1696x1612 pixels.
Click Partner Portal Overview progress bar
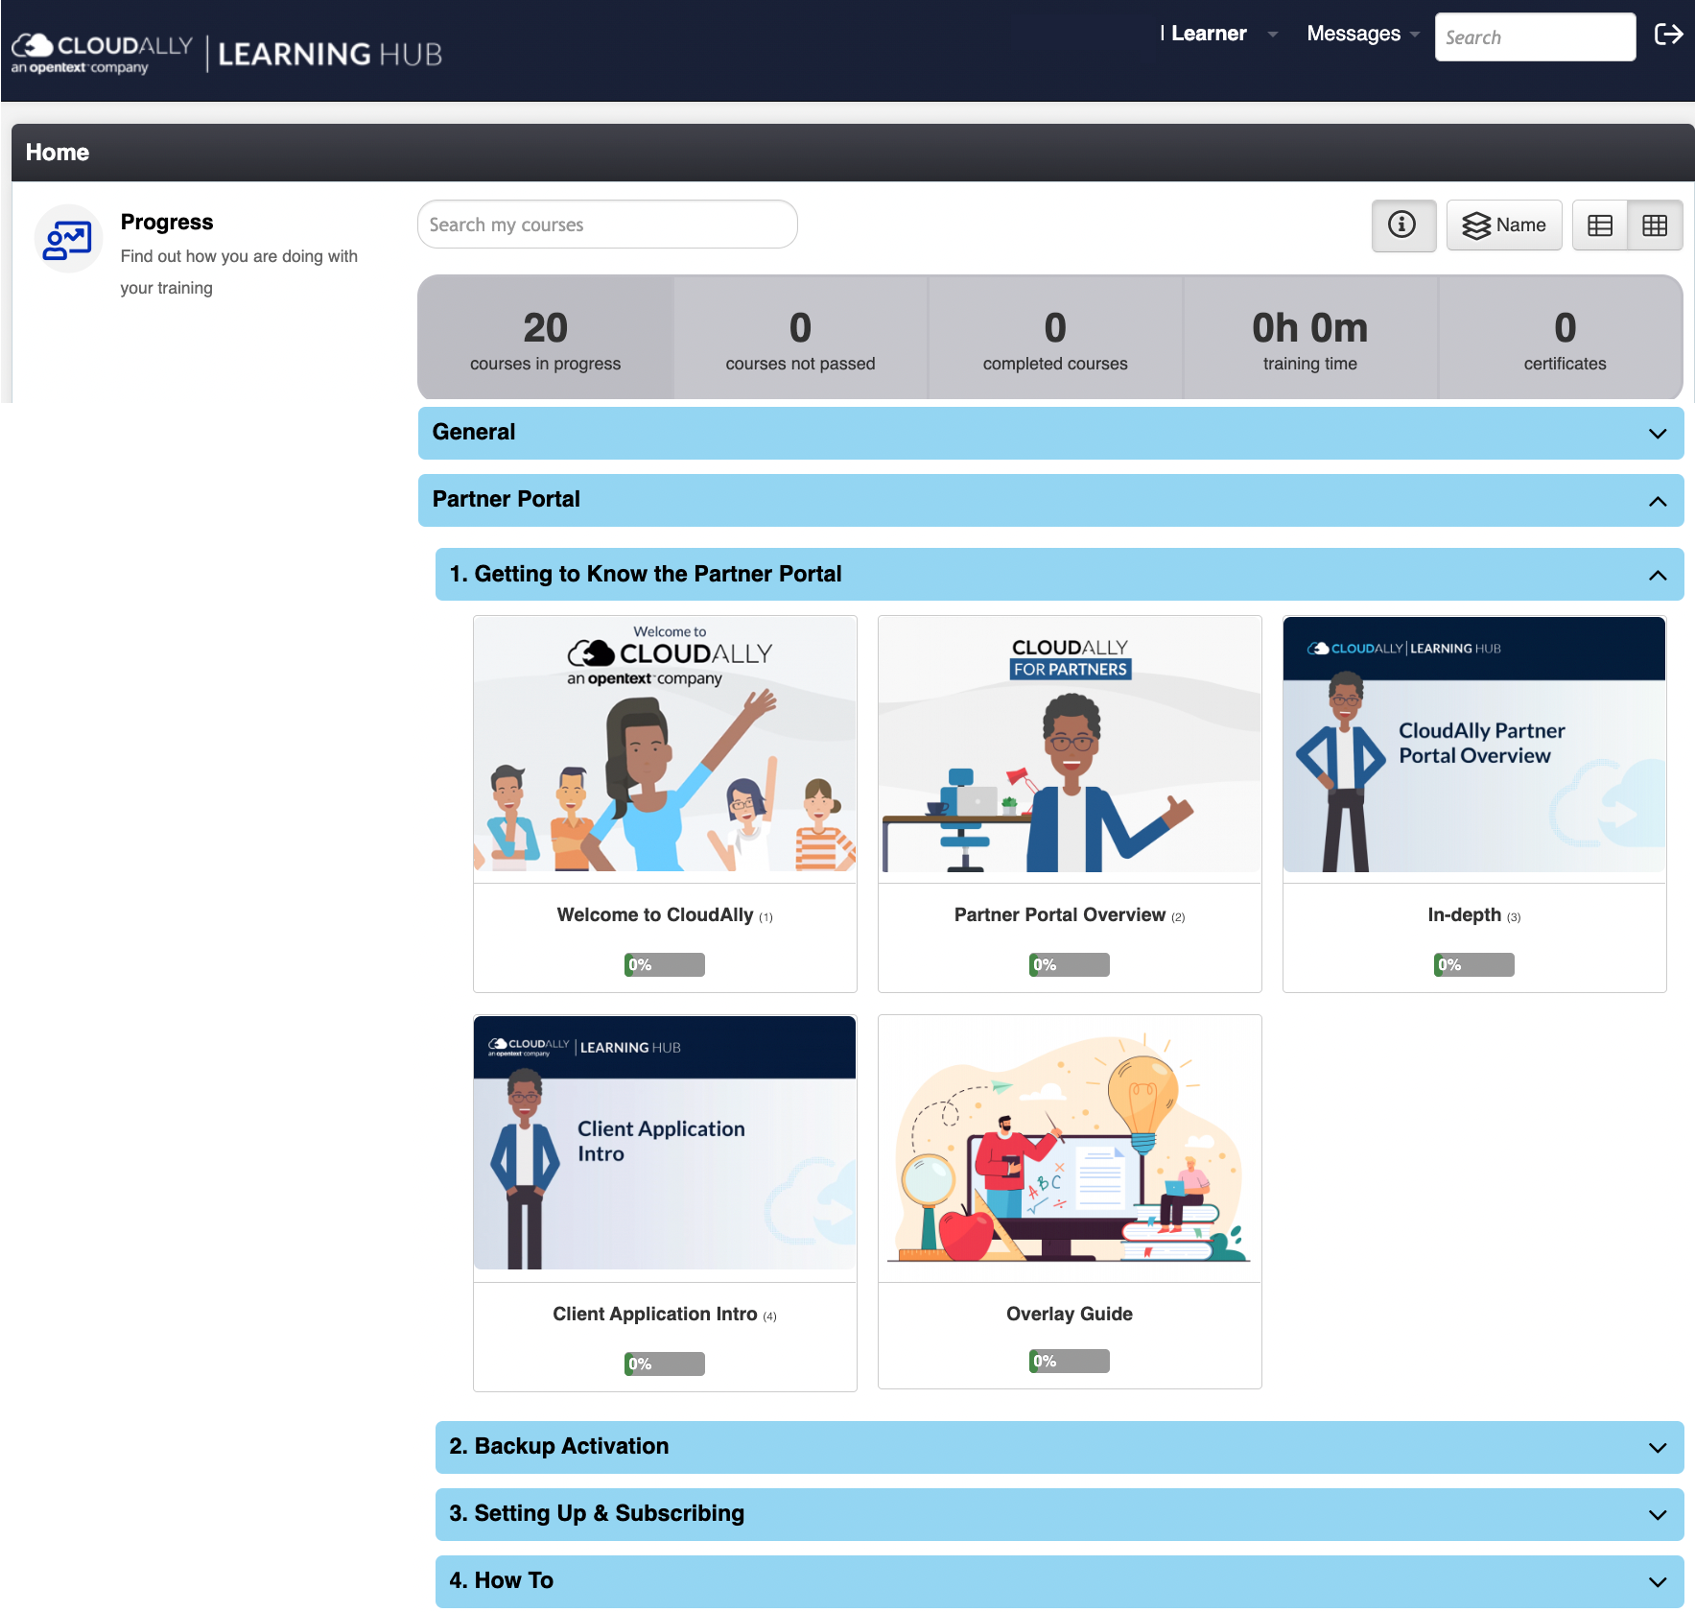(x=1069, y=965)
